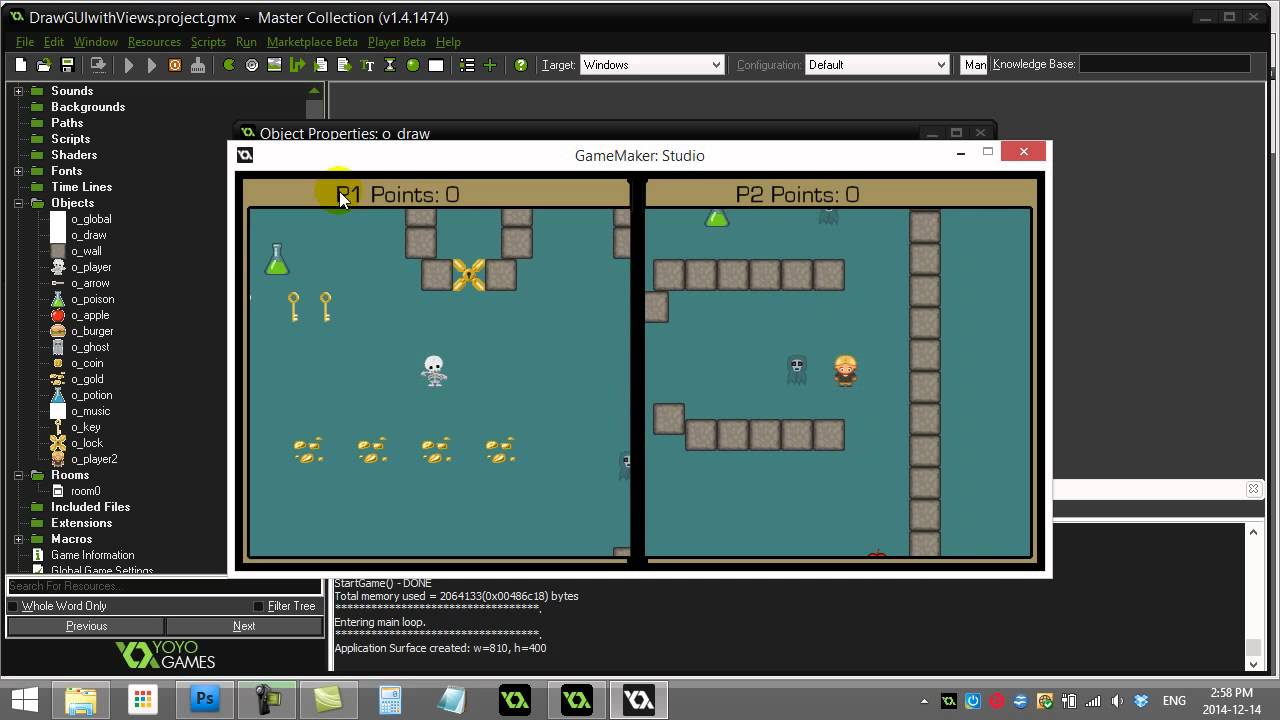1280x720 pixels.
Task: Open the File menu
Action: (x=25, y=42)
